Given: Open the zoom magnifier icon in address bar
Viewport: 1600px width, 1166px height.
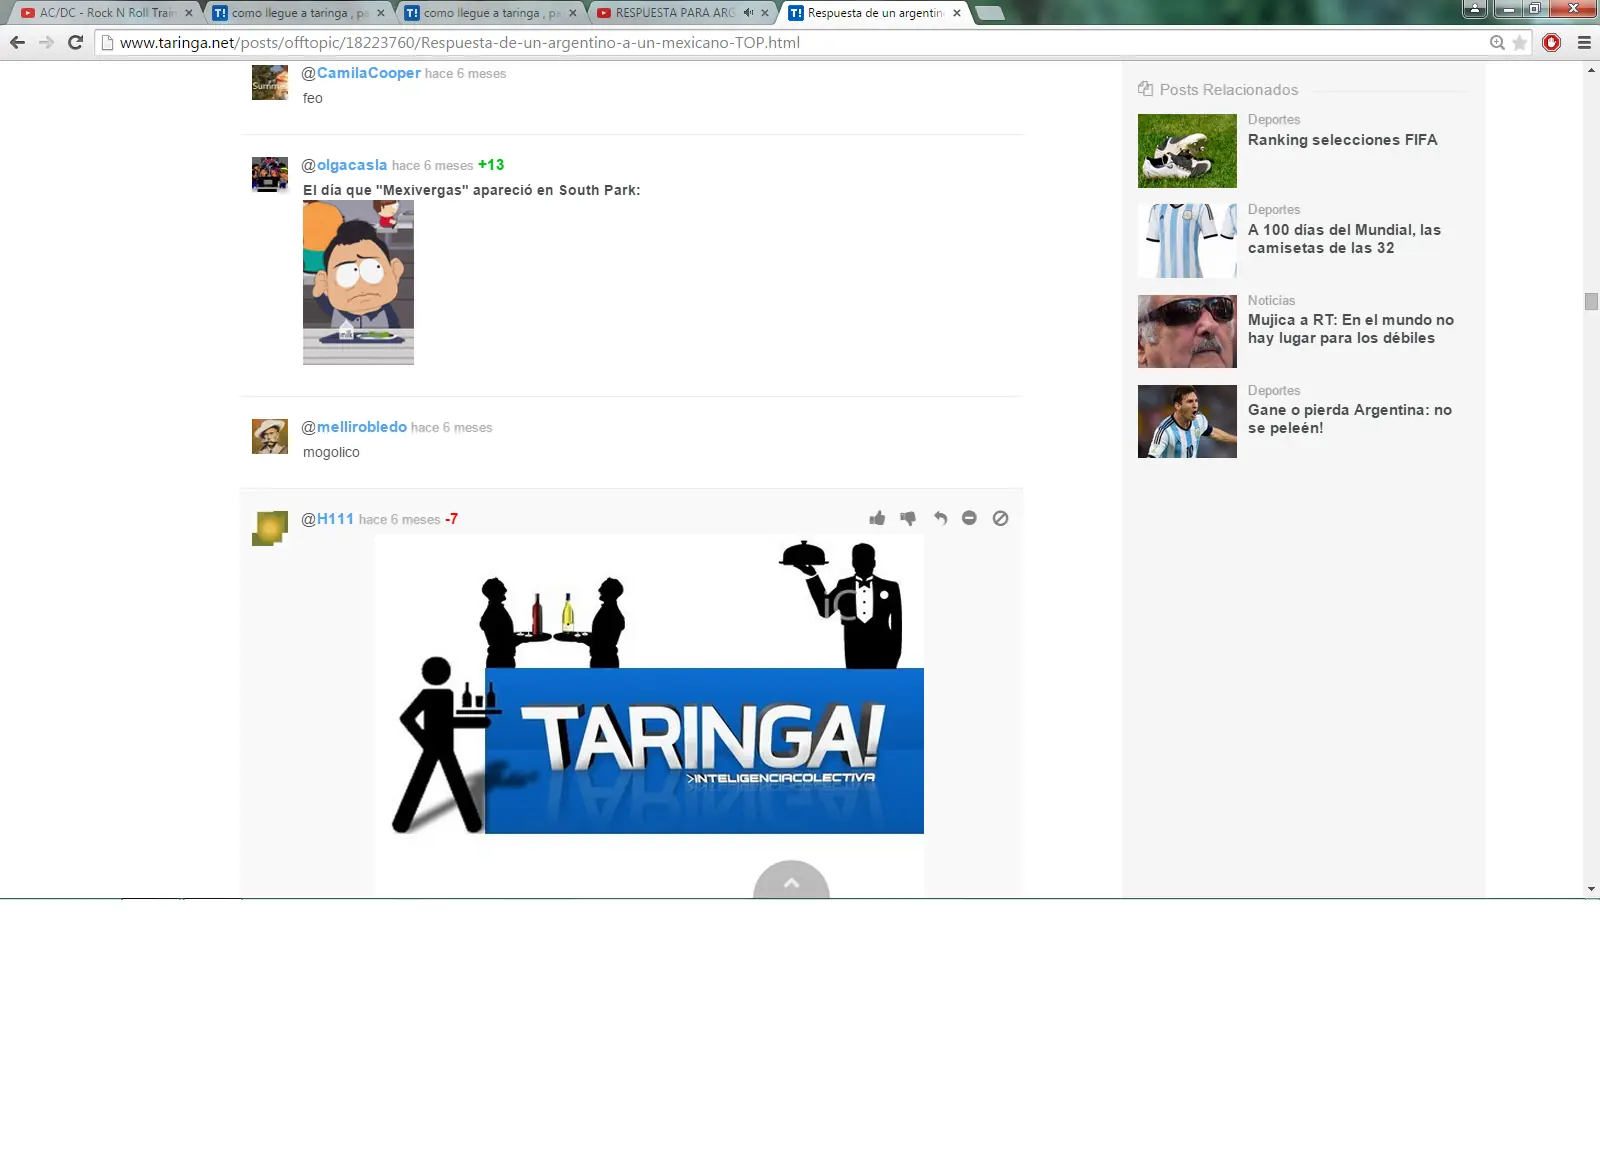Looking at the screenshot, I should click(x=1497, y=42).
